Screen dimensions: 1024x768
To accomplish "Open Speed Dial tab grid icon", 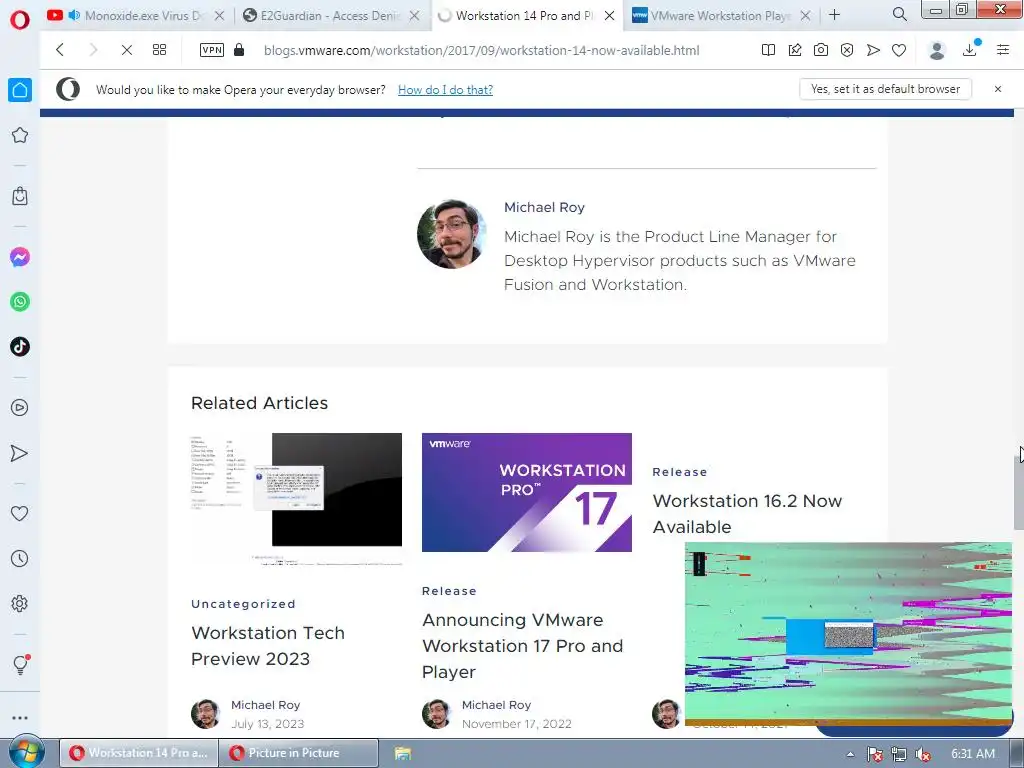I will pos(159,50).
